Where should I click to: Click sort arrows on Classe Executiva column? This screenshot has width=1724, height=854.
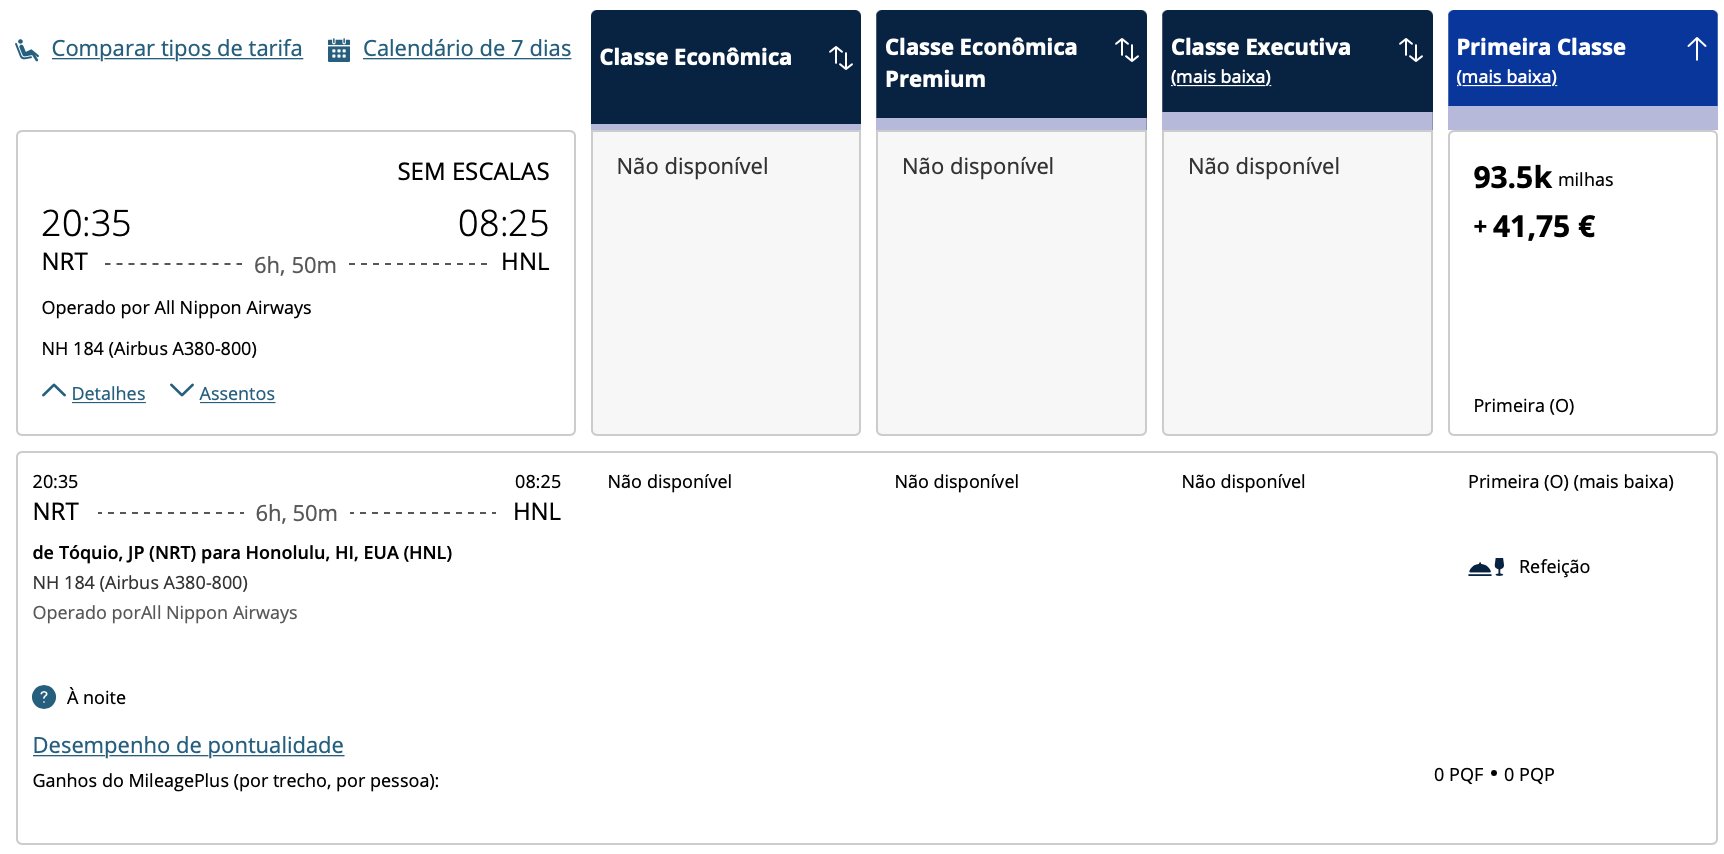[1411, 49]
